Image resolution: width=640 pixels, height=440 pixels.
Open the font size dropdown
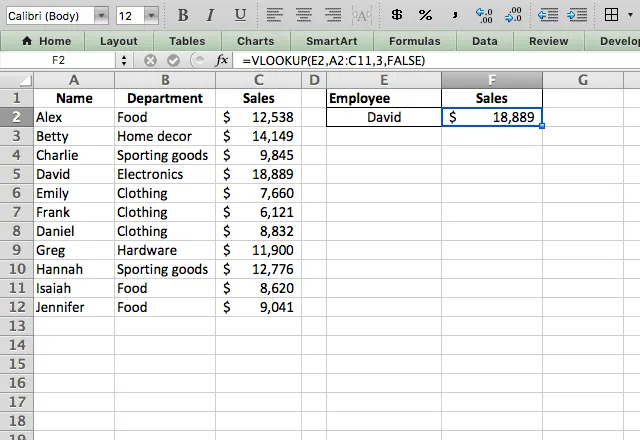tap(150, 16)
